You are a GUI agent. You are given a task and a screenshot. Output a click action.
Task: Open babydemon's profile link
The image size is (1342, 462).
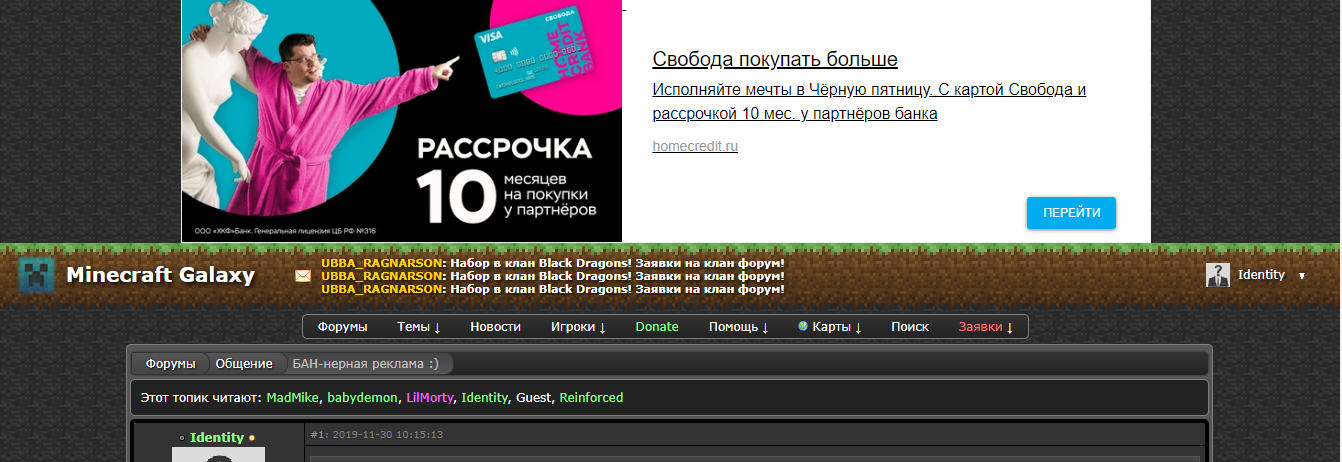click(x=363, y=398)
